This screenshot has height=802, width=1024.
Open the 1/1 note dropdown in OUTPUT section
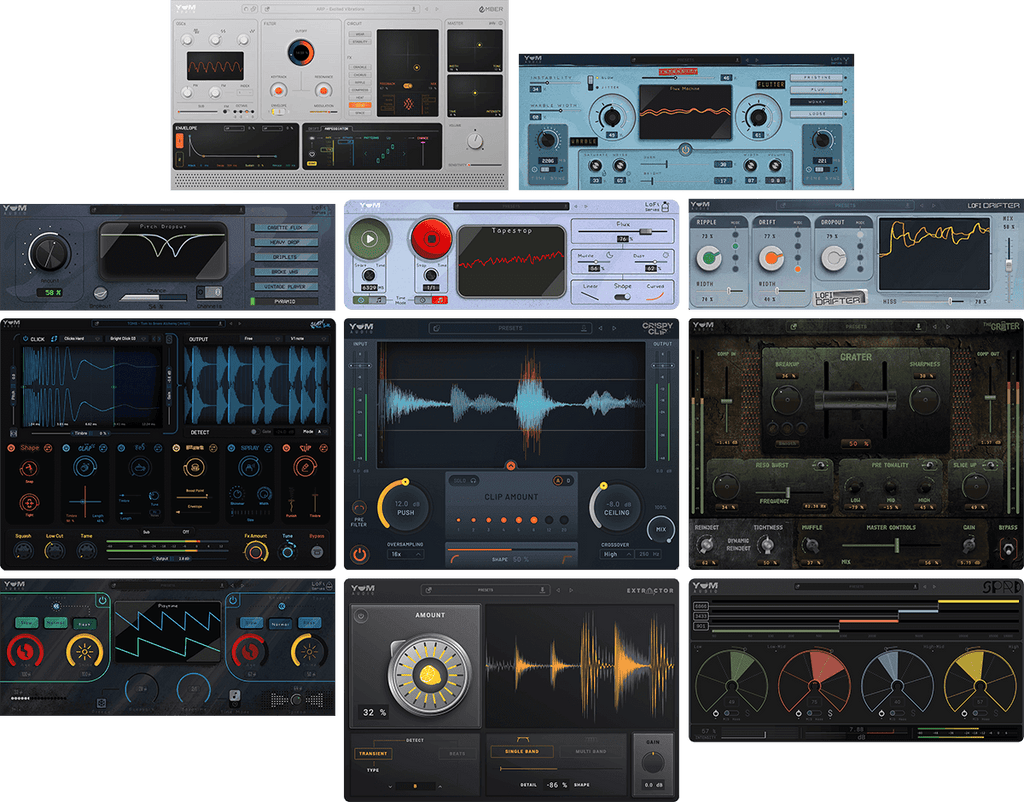(x=307, y=339)
